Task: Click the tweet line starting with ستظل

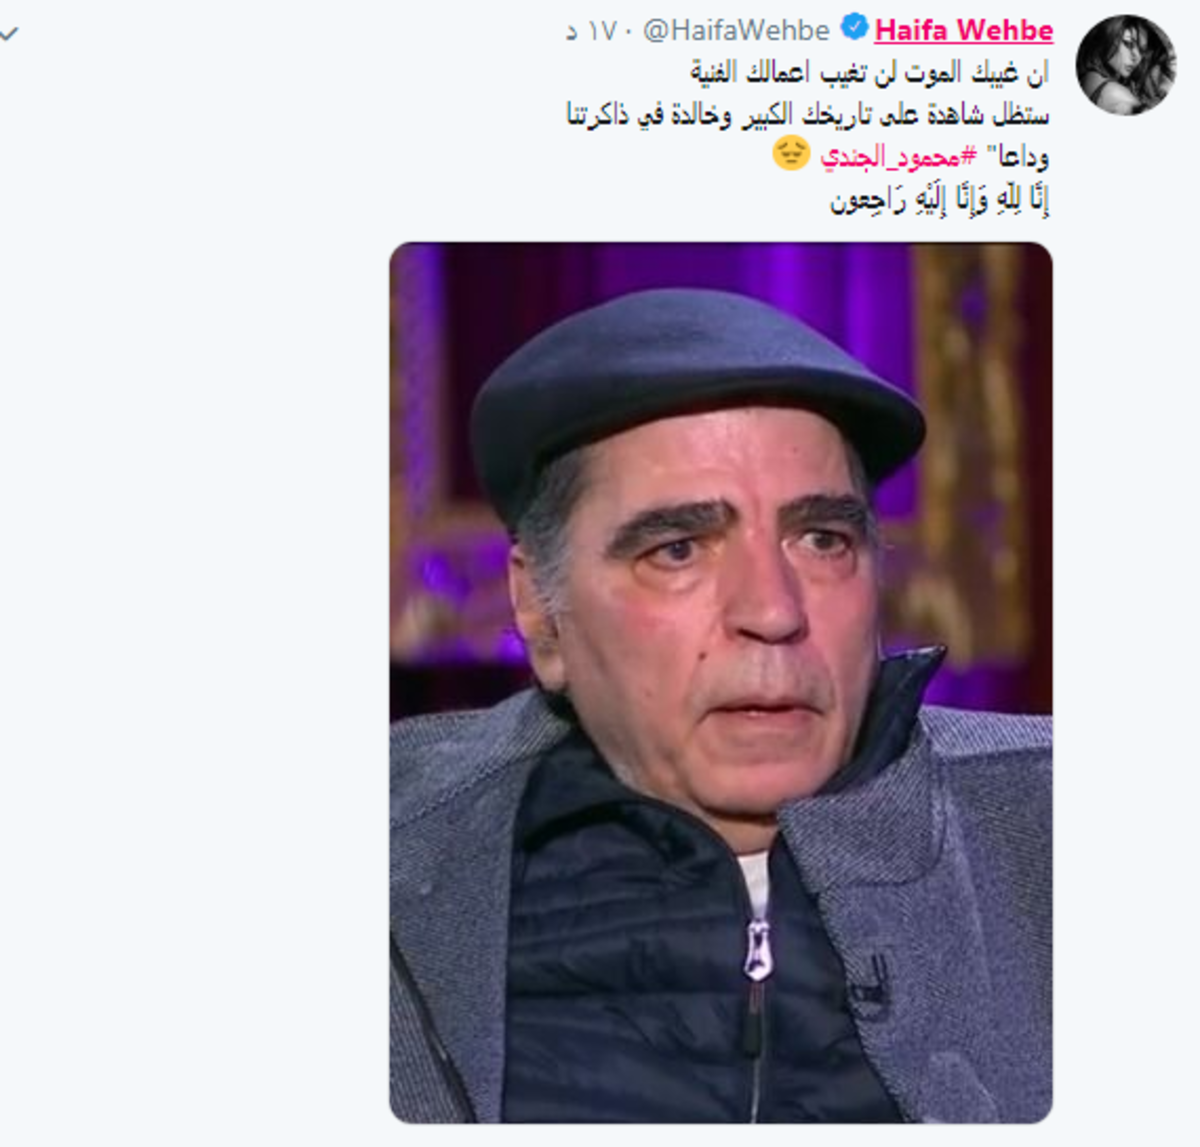Action: coord(807,115)
